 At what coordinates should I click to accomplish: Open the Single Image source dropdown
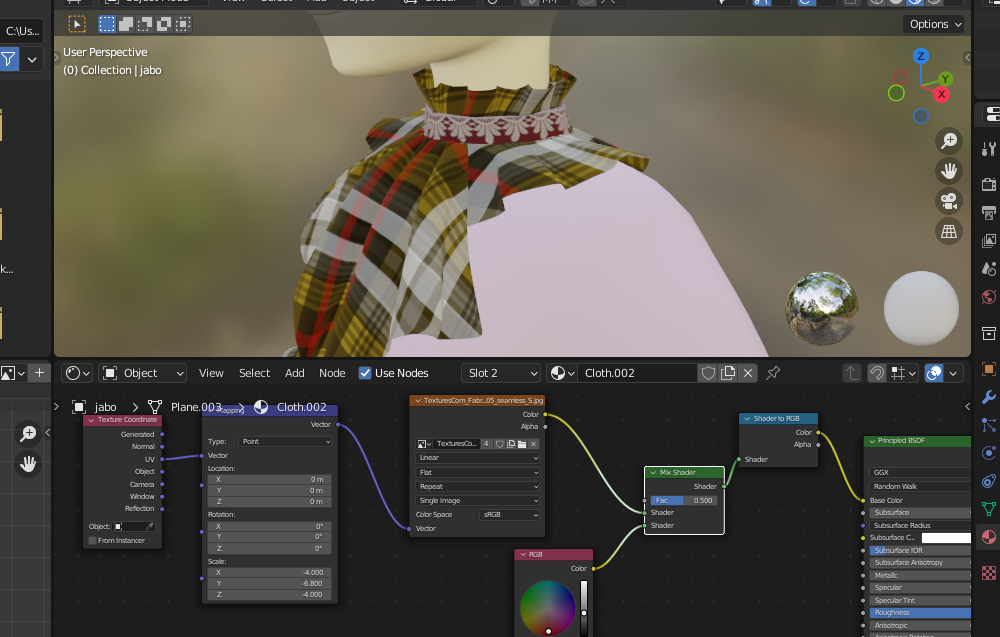[x=478, y=501]
